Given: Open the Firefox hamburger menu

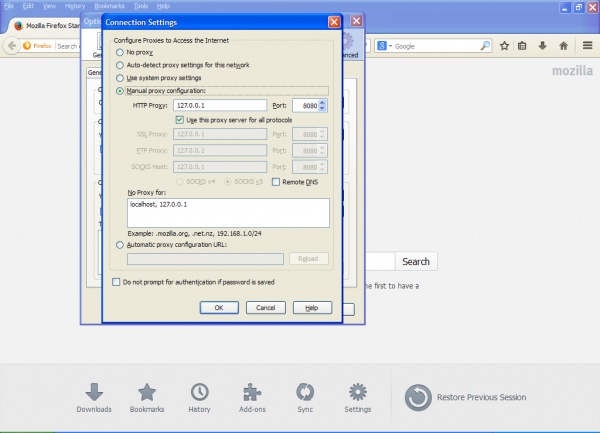Looking at the screenshot, I should click(588, 46).
